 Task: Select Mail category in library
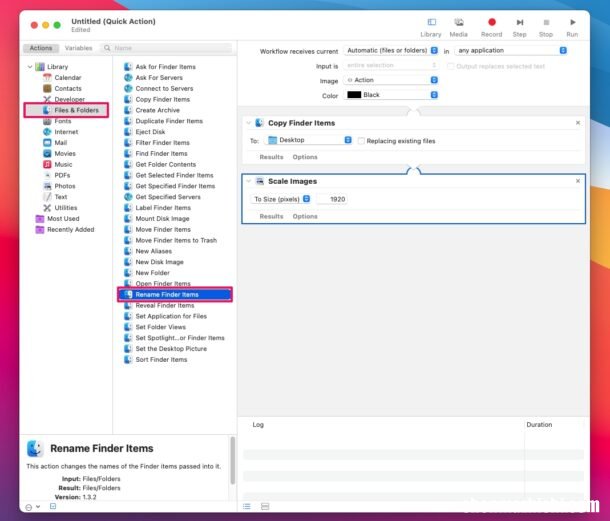tap(61, 143)
